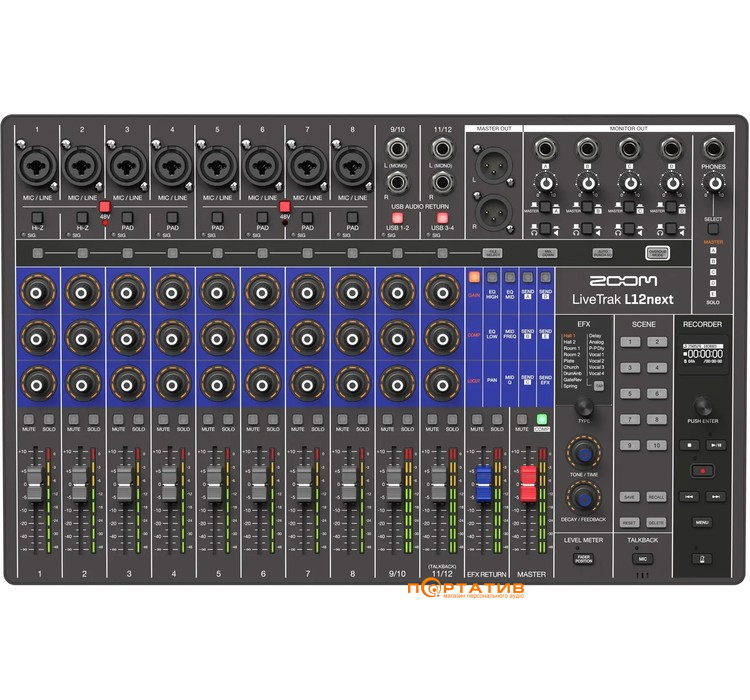Click the EFX TONE / TIME knob
This screenshot has height=700, width=750.
click(584, 453)
